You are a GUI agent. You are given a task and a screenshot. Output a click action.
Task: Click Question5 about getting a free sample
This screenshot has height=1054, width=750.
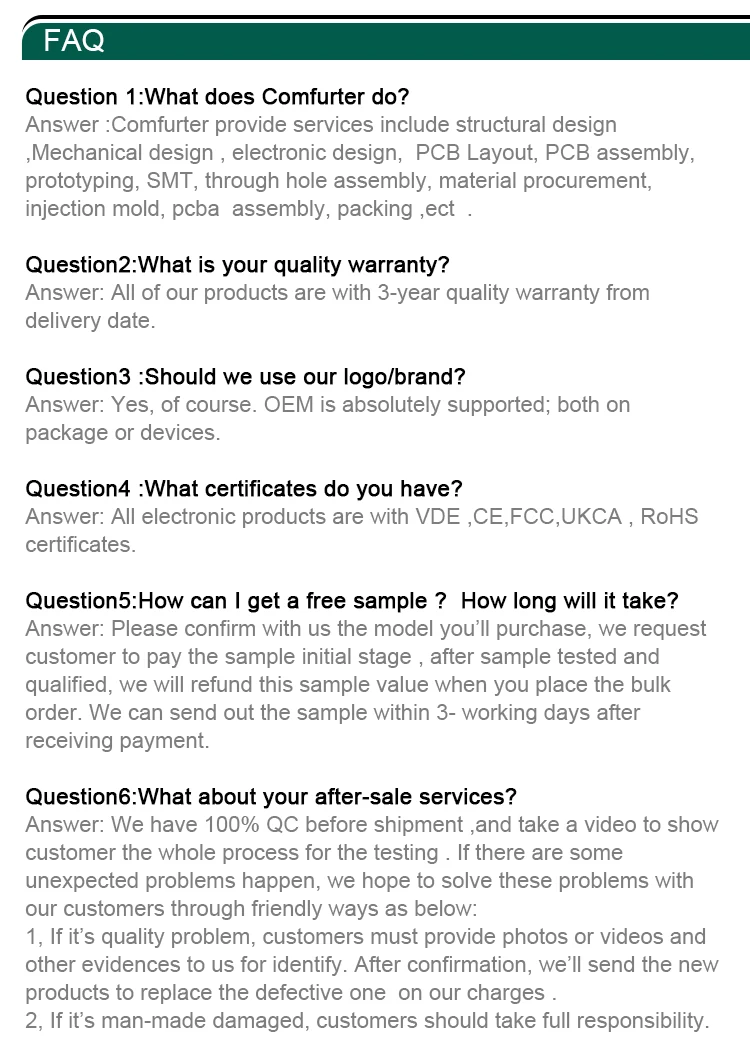235,601
